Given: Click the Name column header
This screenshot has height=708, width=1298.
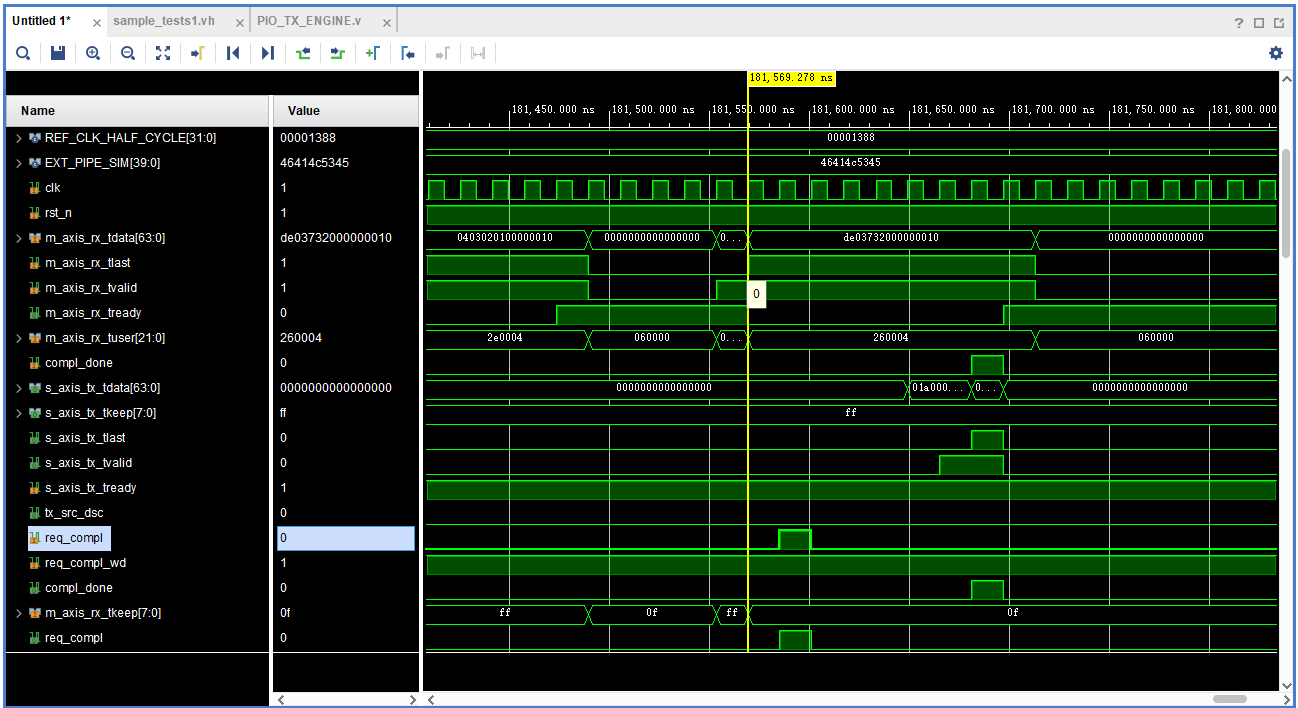Looking at the screenshot, I should [x=138, y=111].
